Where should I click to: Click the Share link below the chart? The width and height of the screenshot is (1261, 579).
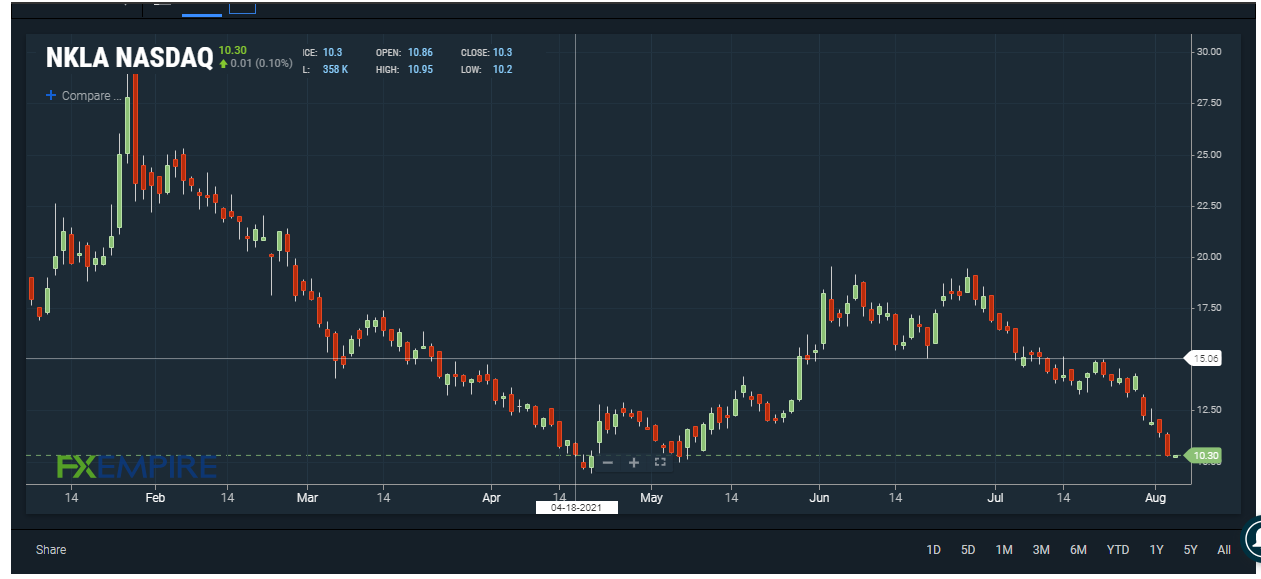51,549
